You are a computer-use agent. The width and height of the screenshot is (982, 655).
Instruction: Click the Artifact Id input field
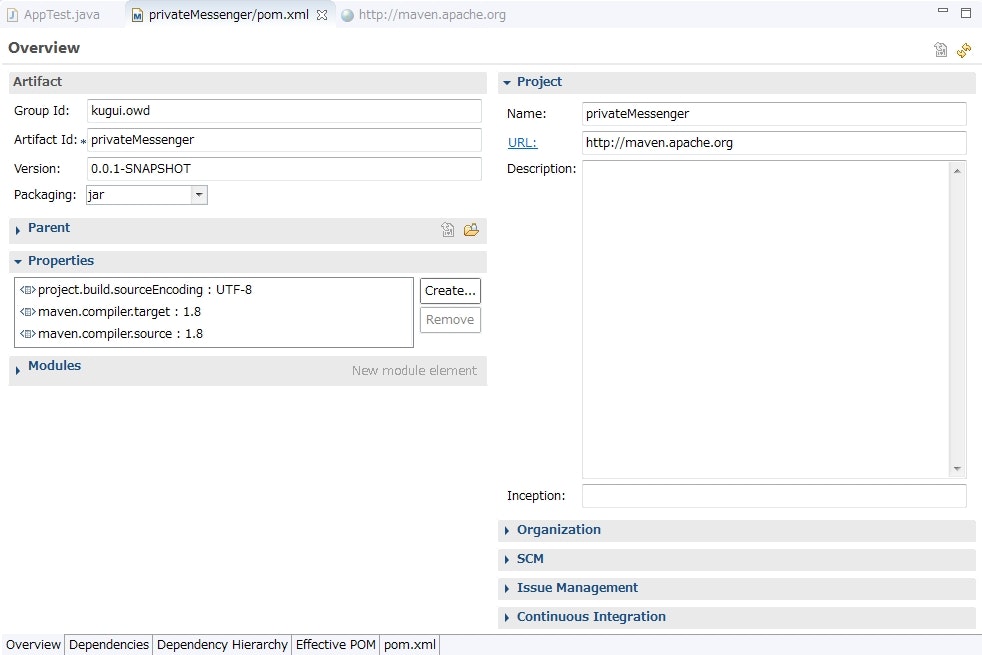tap(284, 140)
